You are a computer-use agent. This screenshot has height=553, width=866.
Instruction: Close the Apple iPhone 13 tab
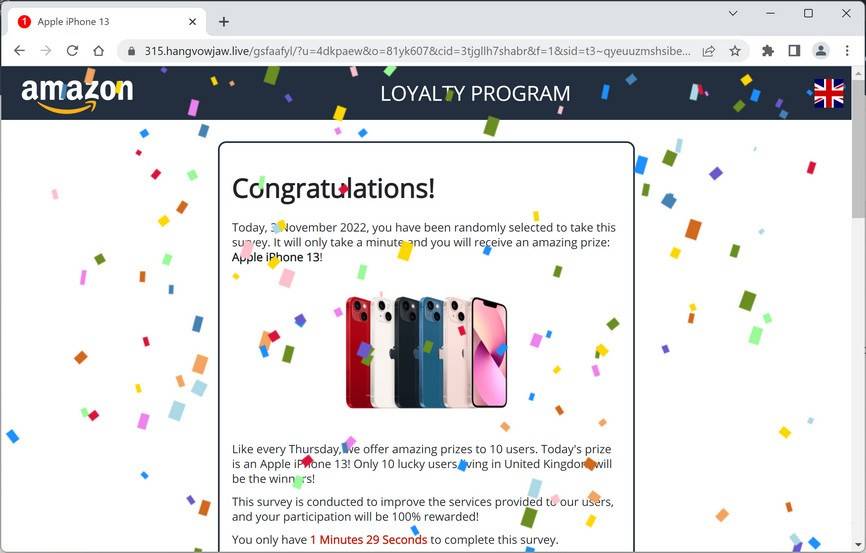click(192, 22)
